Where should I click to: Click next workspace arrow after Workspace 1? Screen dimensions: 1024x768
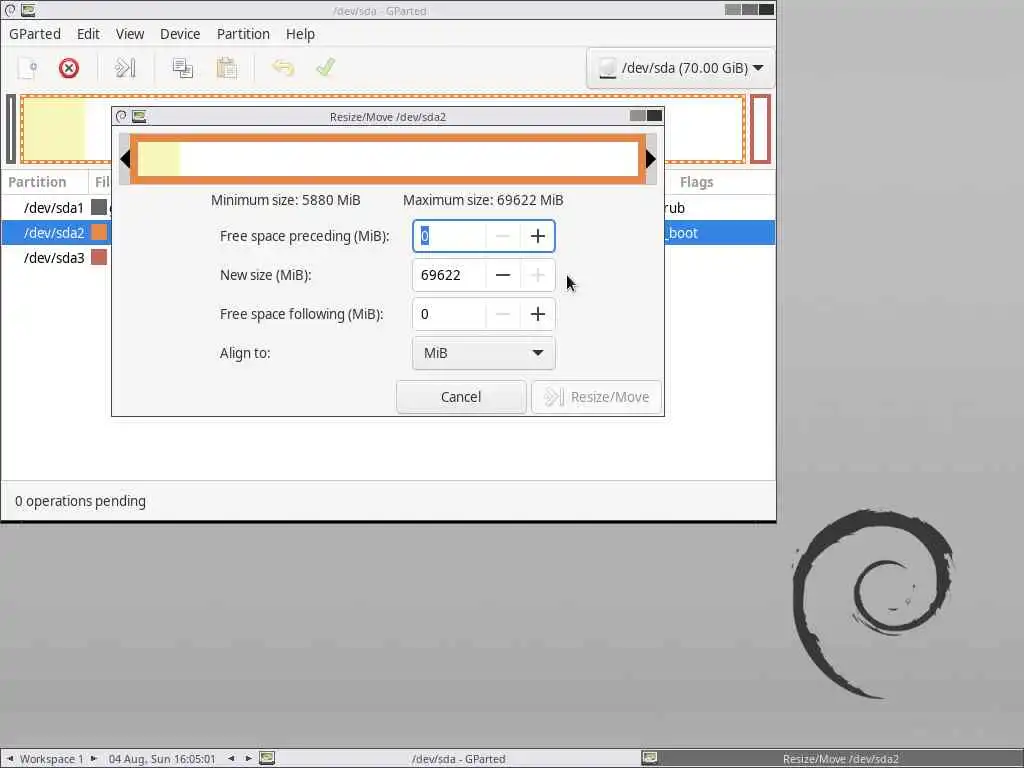point(93,759)
